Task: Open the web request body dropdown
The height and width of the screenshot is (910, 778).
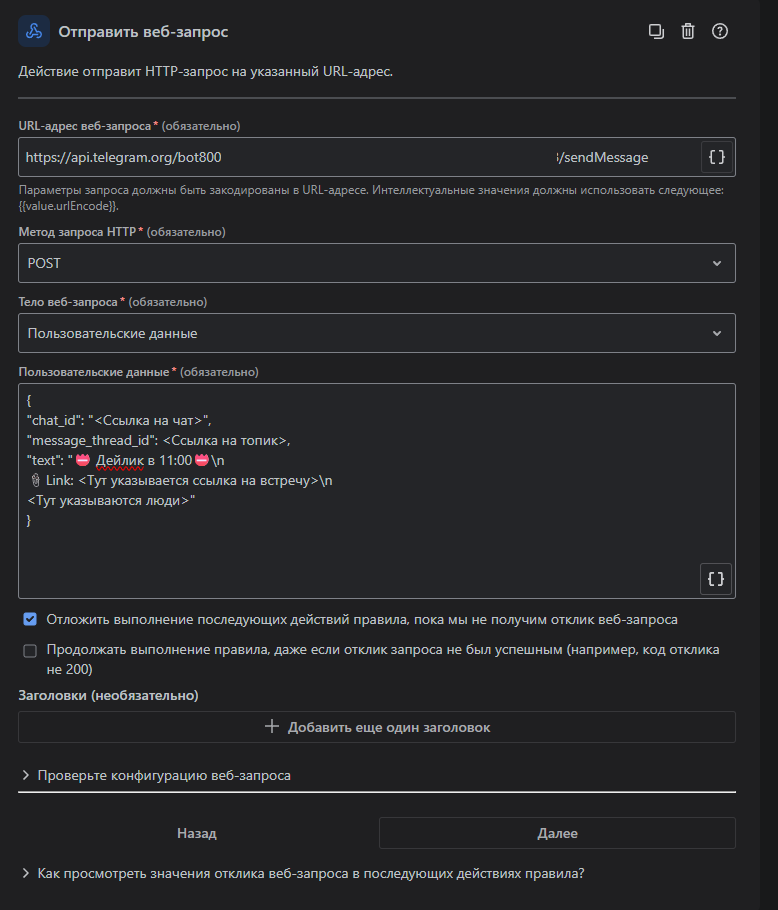Action: click(377, 333)
